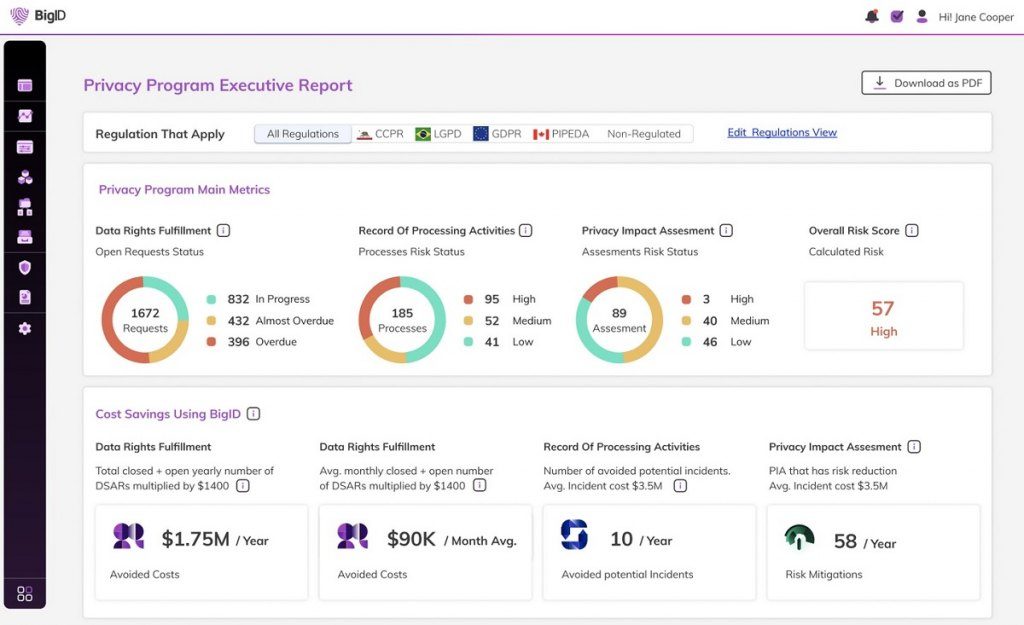Click the Jane Cooper profile avatar
Viewport: 1024px width, 625px height.
[x=921, y=16]
